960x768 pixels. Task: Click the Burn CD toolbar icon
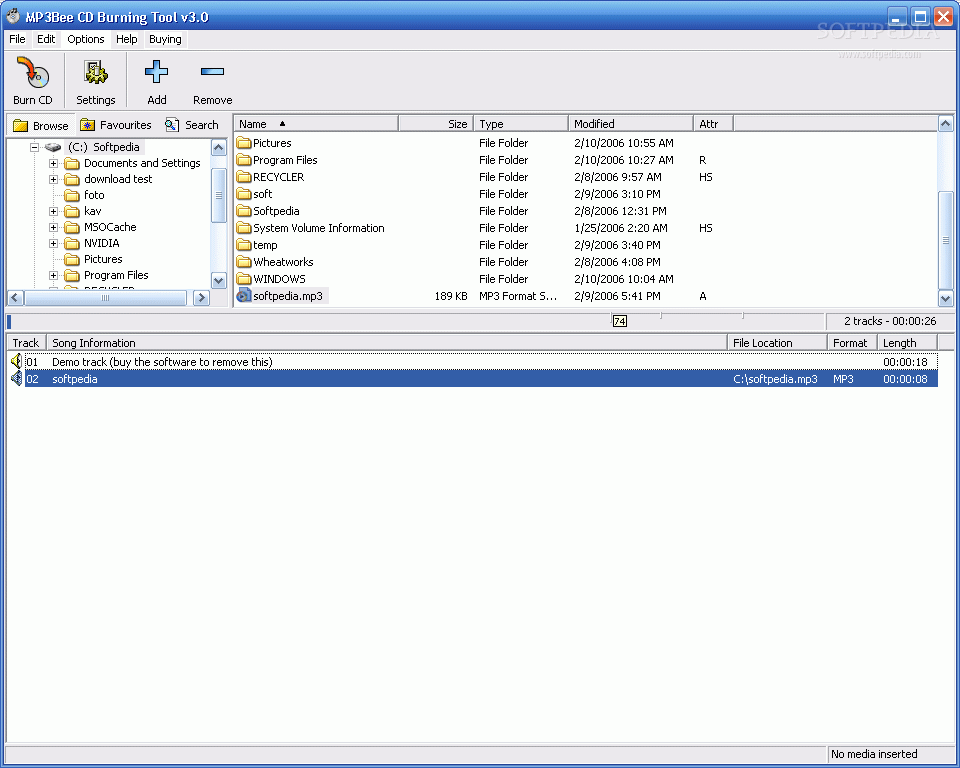tap(32, 73)
